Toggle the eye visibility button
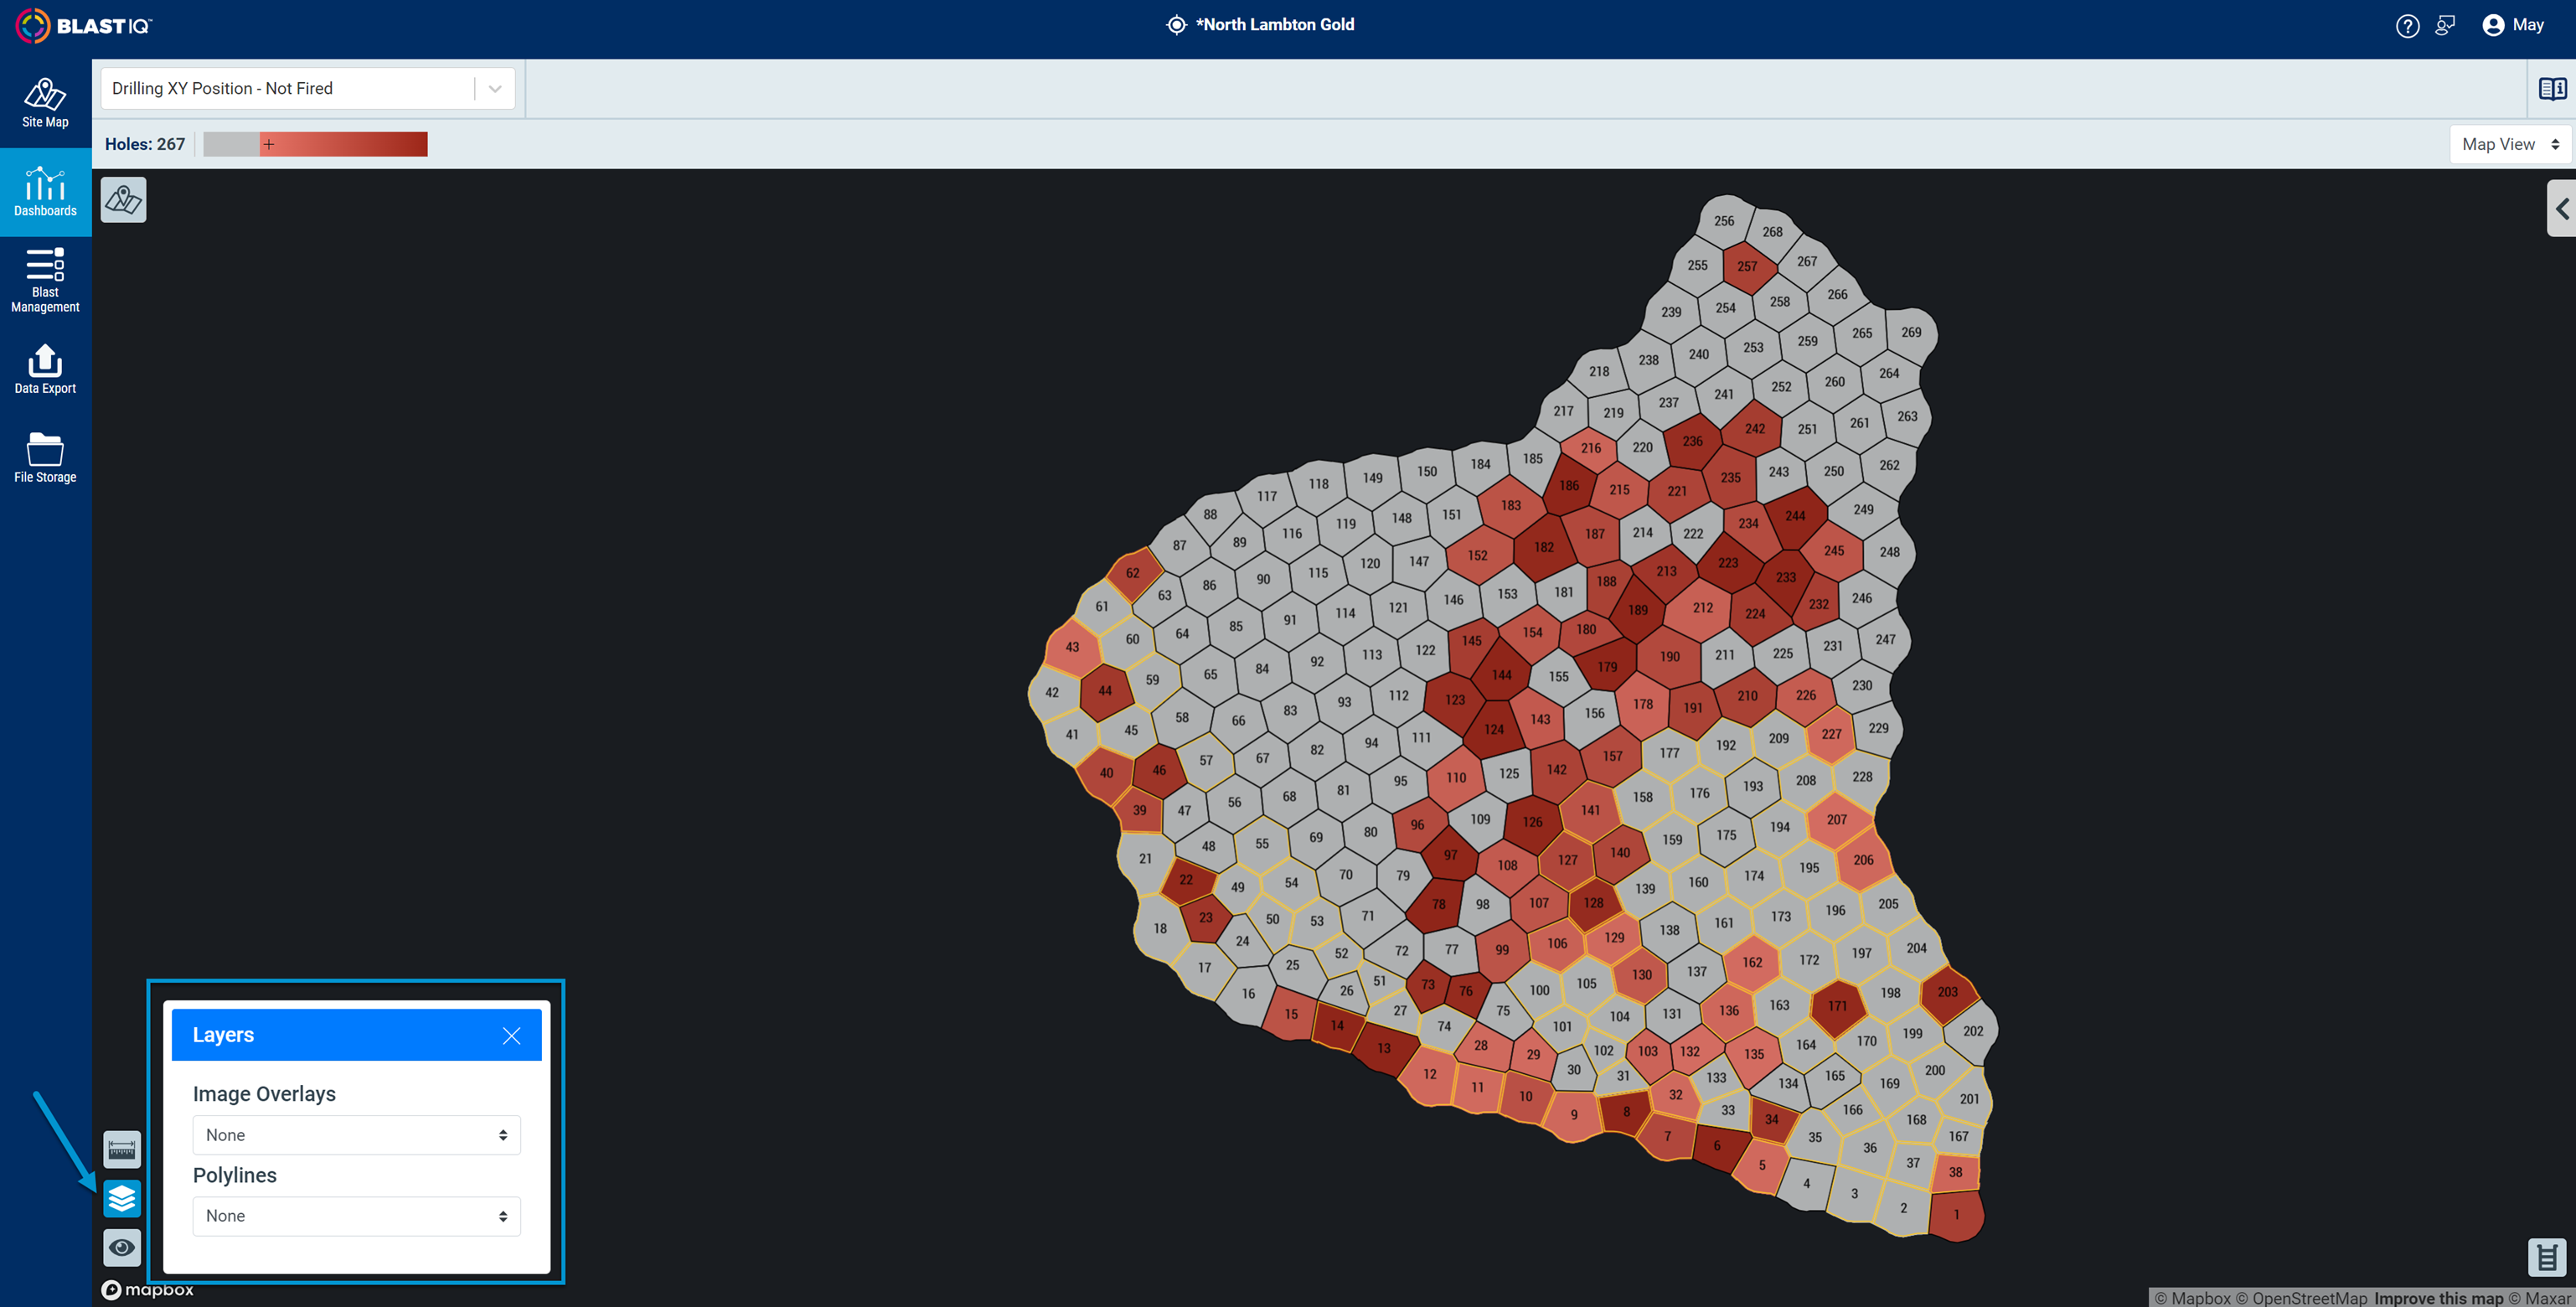Viewport: 2576px width, 1307px height. (122, 1247)
